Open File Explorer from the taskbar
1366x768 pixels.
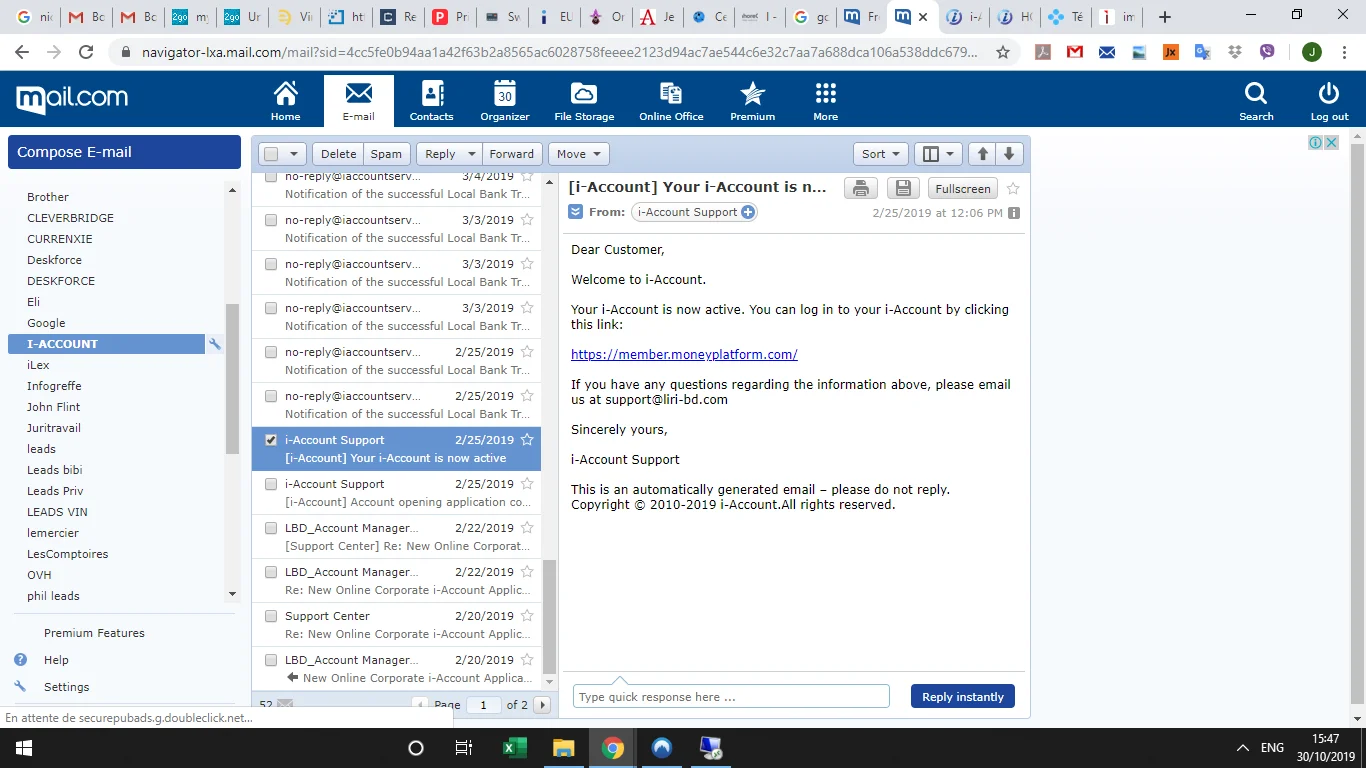563,748
